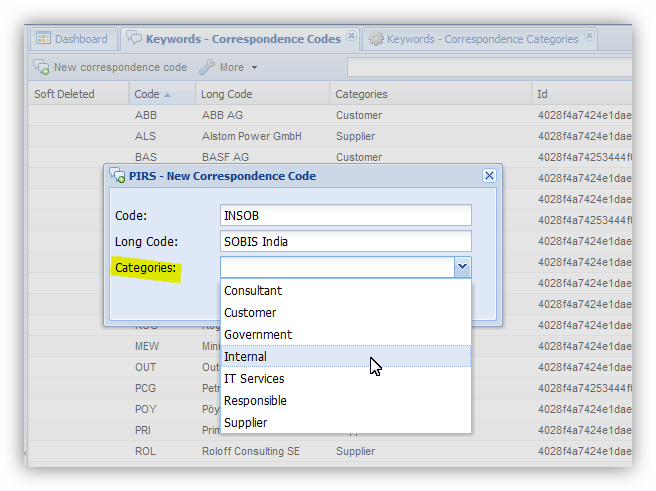Close the New Correspondence Code dialog
Screen dimensions: 656x491
pyautogui.click(x=489, y=175)
